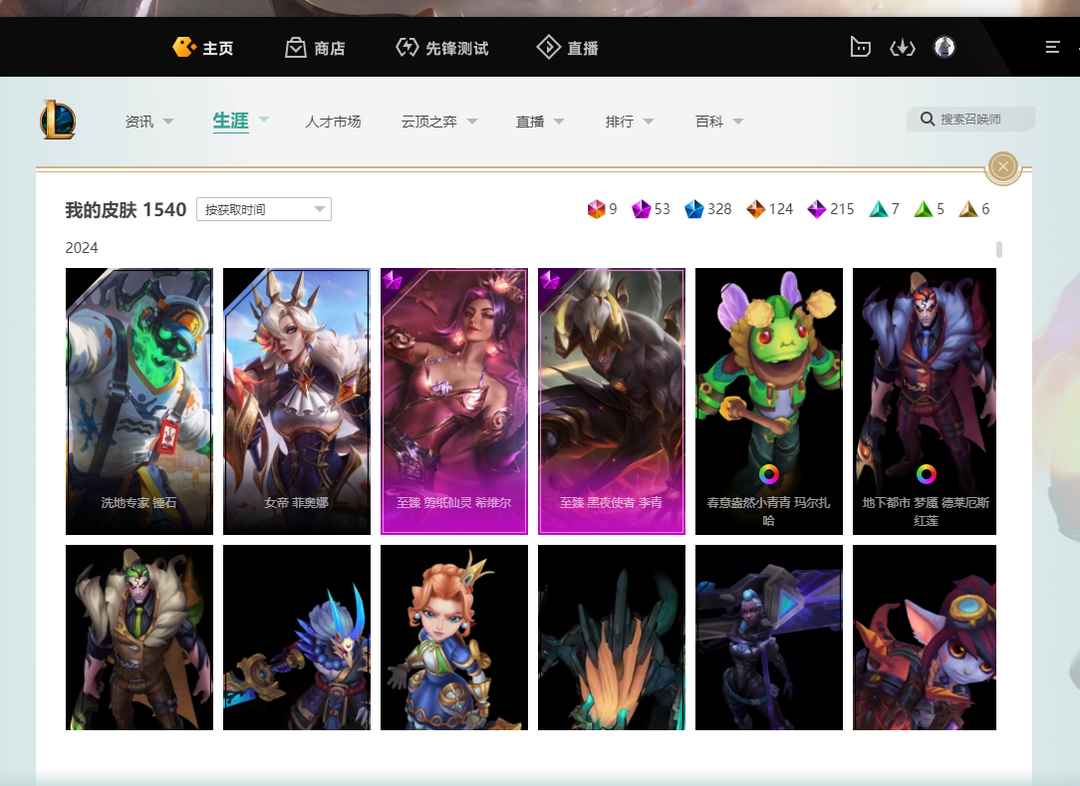Switch to the 资讯 tab
The image size is (1080, 786).
click(x=139, y=121)
